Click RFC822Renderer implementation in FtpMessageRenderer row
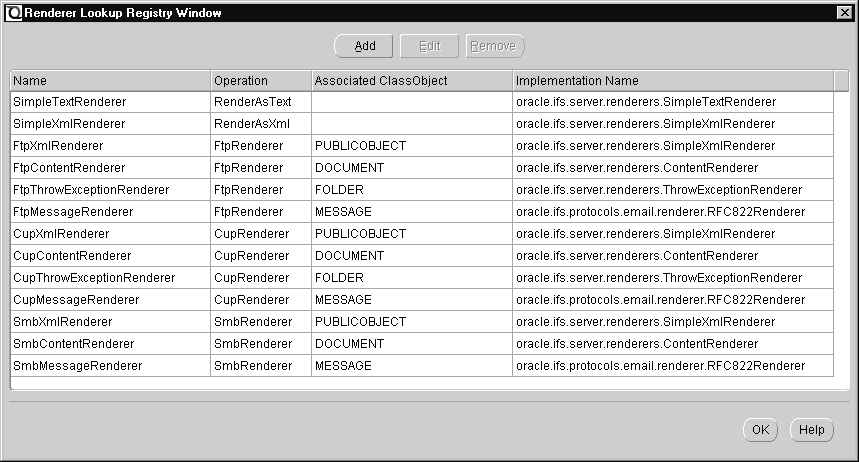 pos(673,212)
